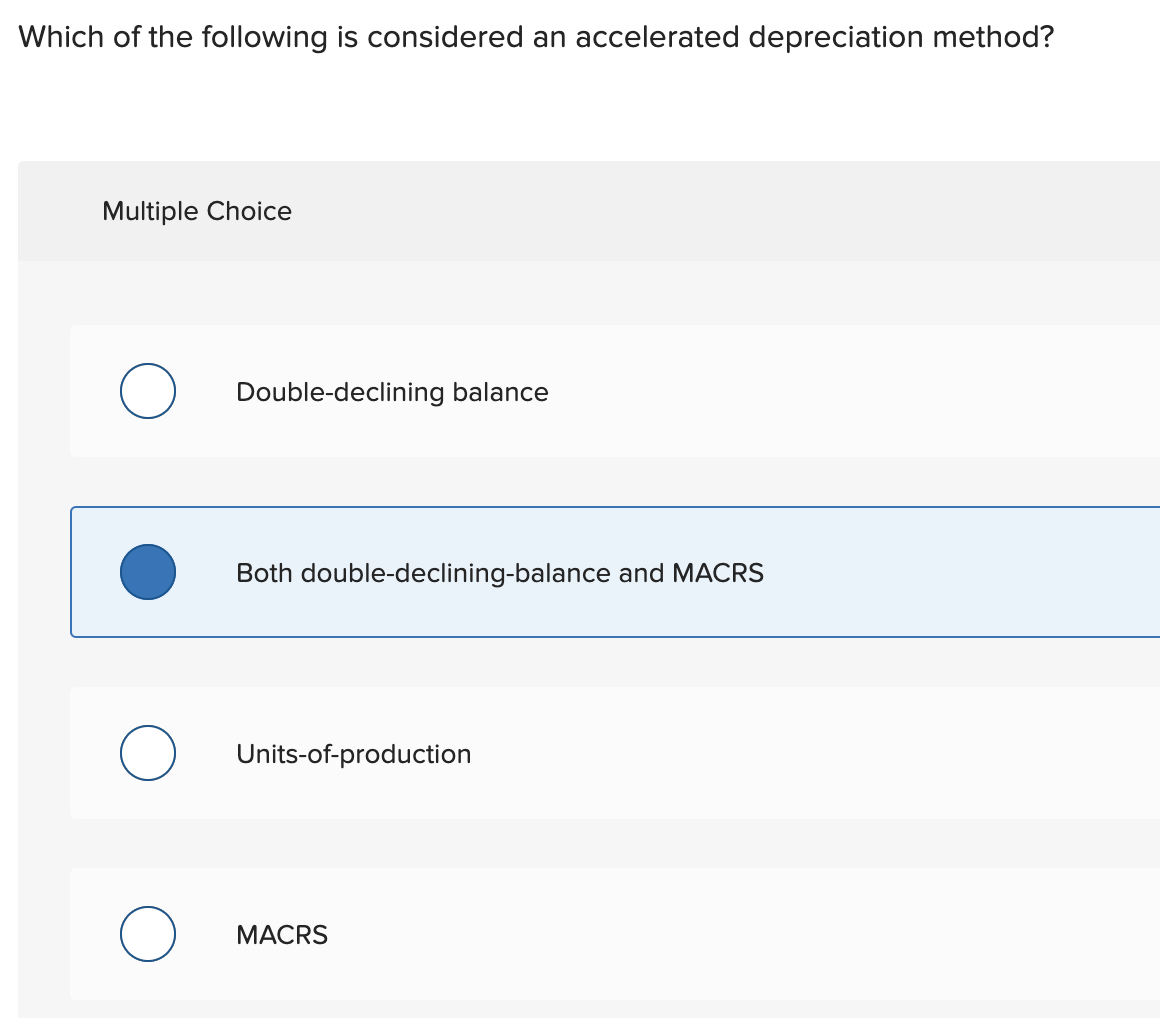Click the gray Multiple Choice banner area
1160x1018 pixels.
600,211
